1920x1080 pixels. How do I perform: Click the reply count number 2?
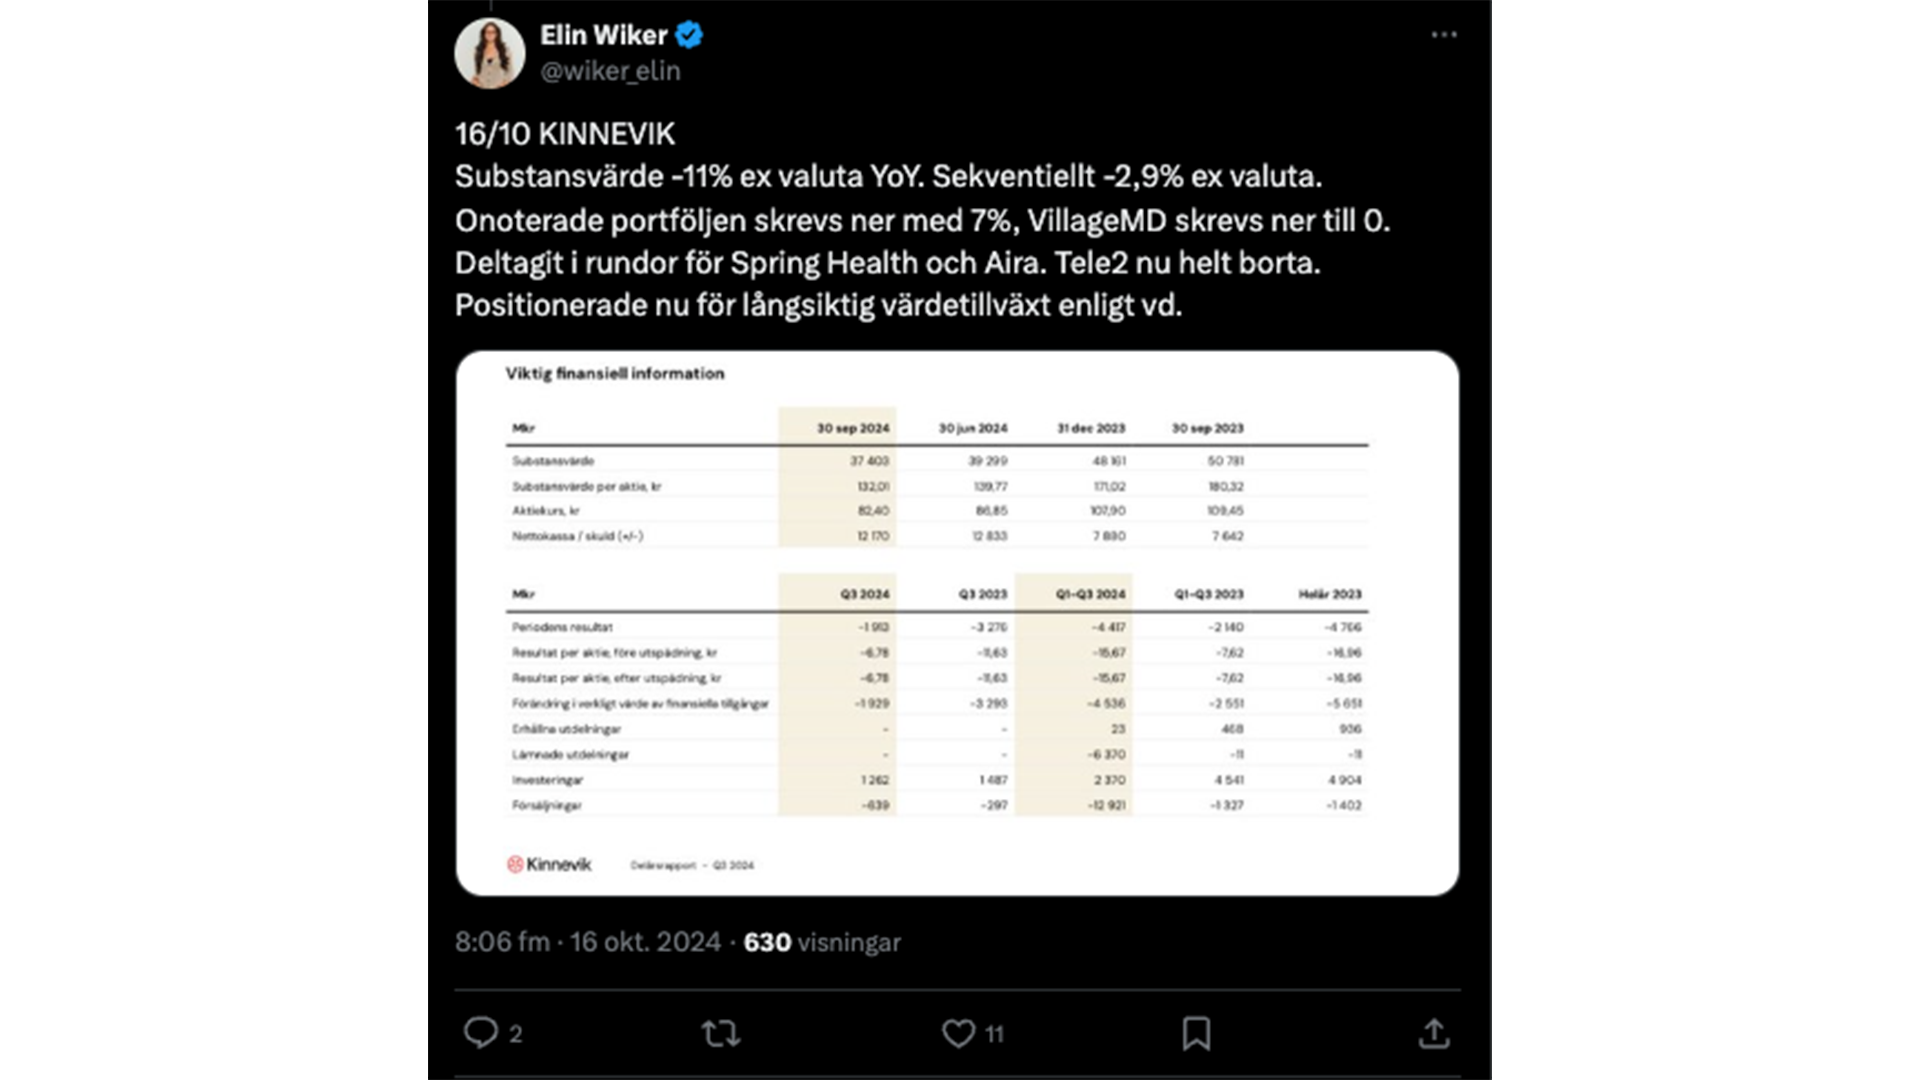(515, 1034)
